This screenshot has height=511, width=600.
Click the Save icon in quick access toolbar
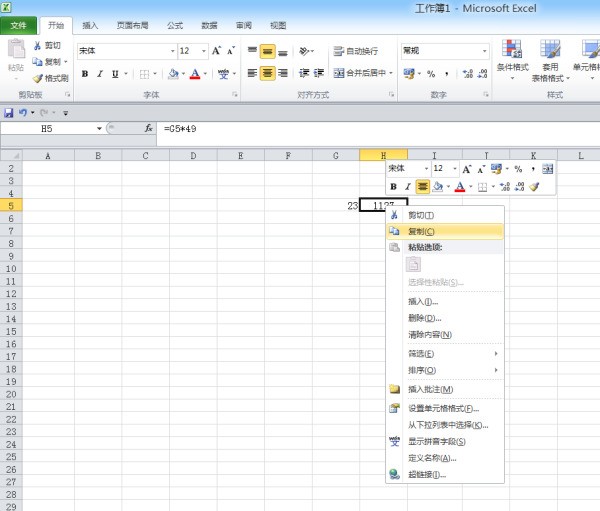[x=8, y=113]
